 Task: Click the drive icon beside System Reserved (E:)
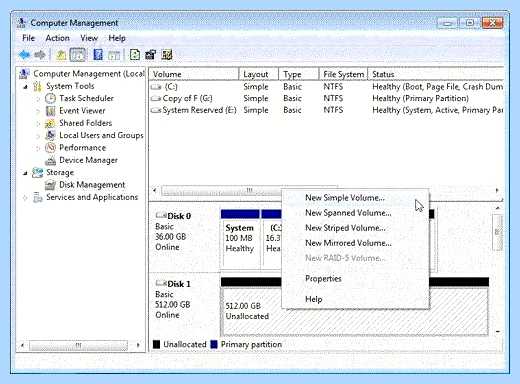point(156,110)
